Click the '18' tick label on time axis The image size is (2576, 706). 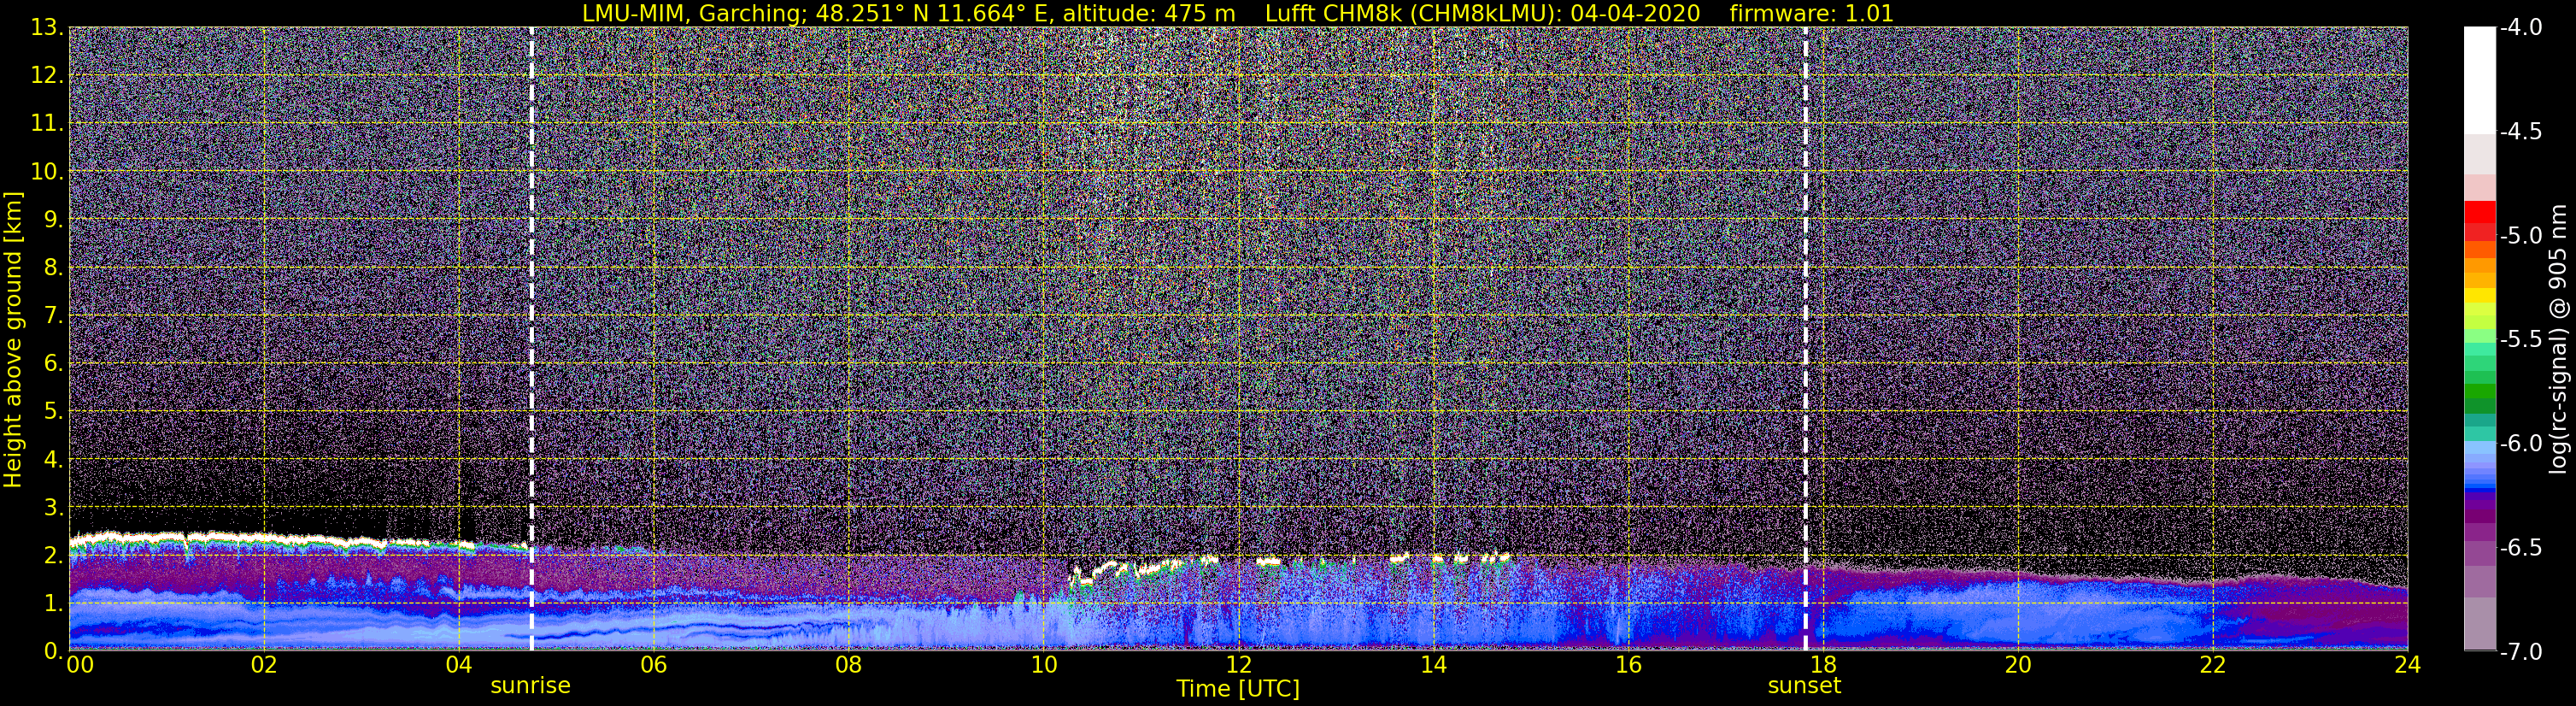[1823, 665]
